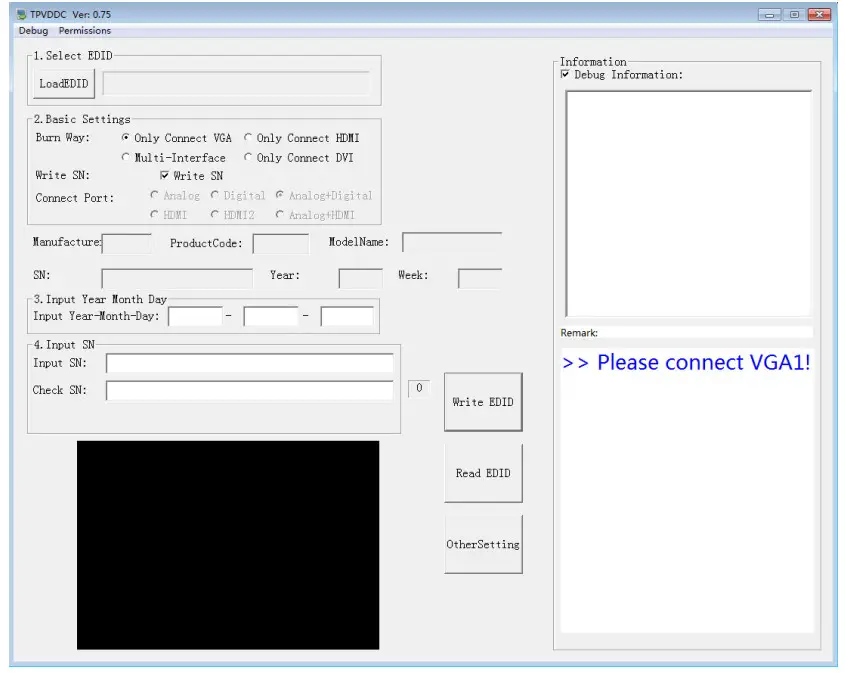Click the ModelName input field
The width and height of the screenshot is (845, 673).
coord(450,240)
